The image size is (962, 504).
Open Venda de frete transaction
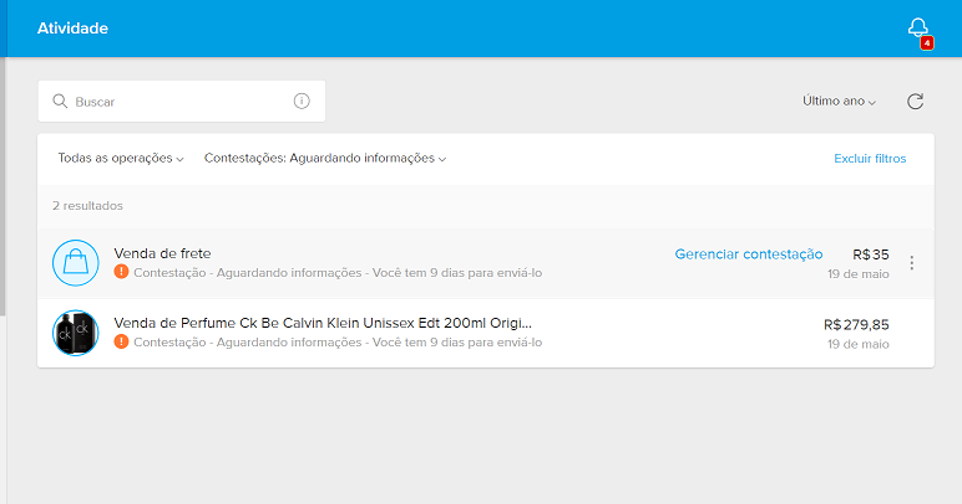coord(162,254)
